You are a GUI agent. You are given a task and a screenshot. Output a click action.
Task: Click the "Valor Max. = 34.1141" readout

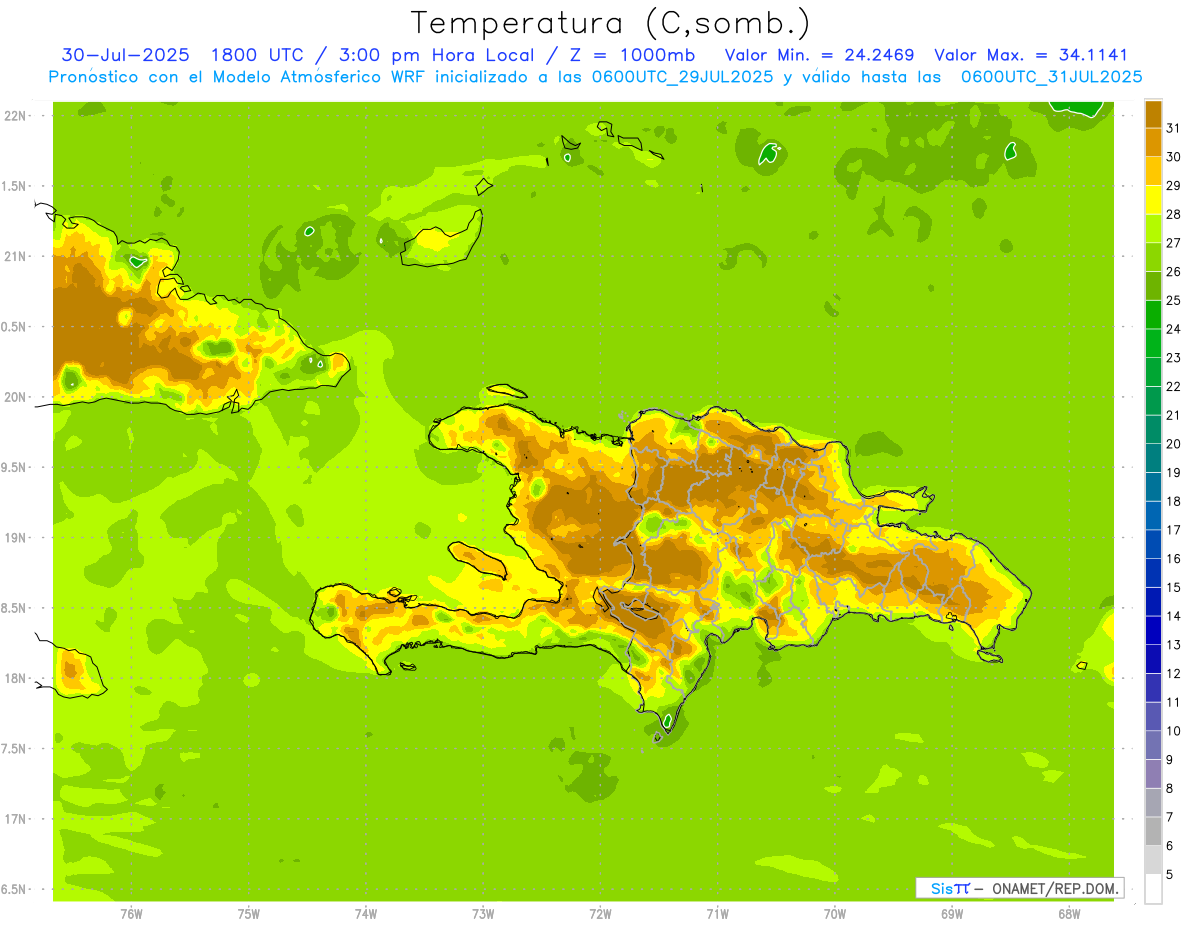(1031, 55)
